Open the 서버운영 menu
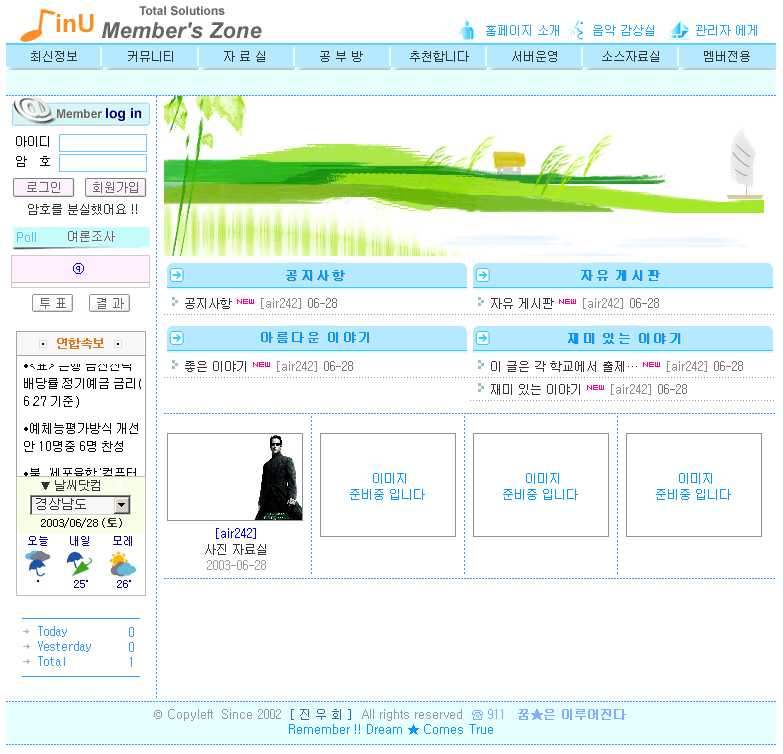Viewport: 783px width, 754px height. tap(534, 57)
